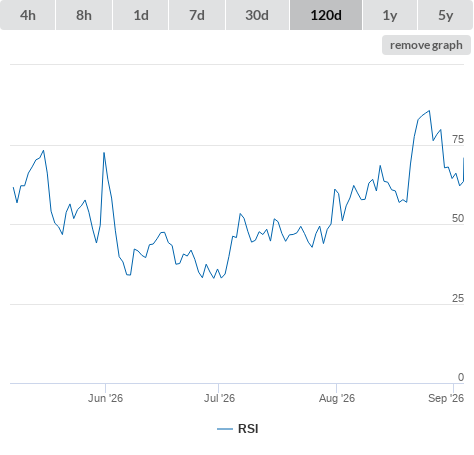Select the 5y time range
Screen dimensions: 474x455
[445, 15]
